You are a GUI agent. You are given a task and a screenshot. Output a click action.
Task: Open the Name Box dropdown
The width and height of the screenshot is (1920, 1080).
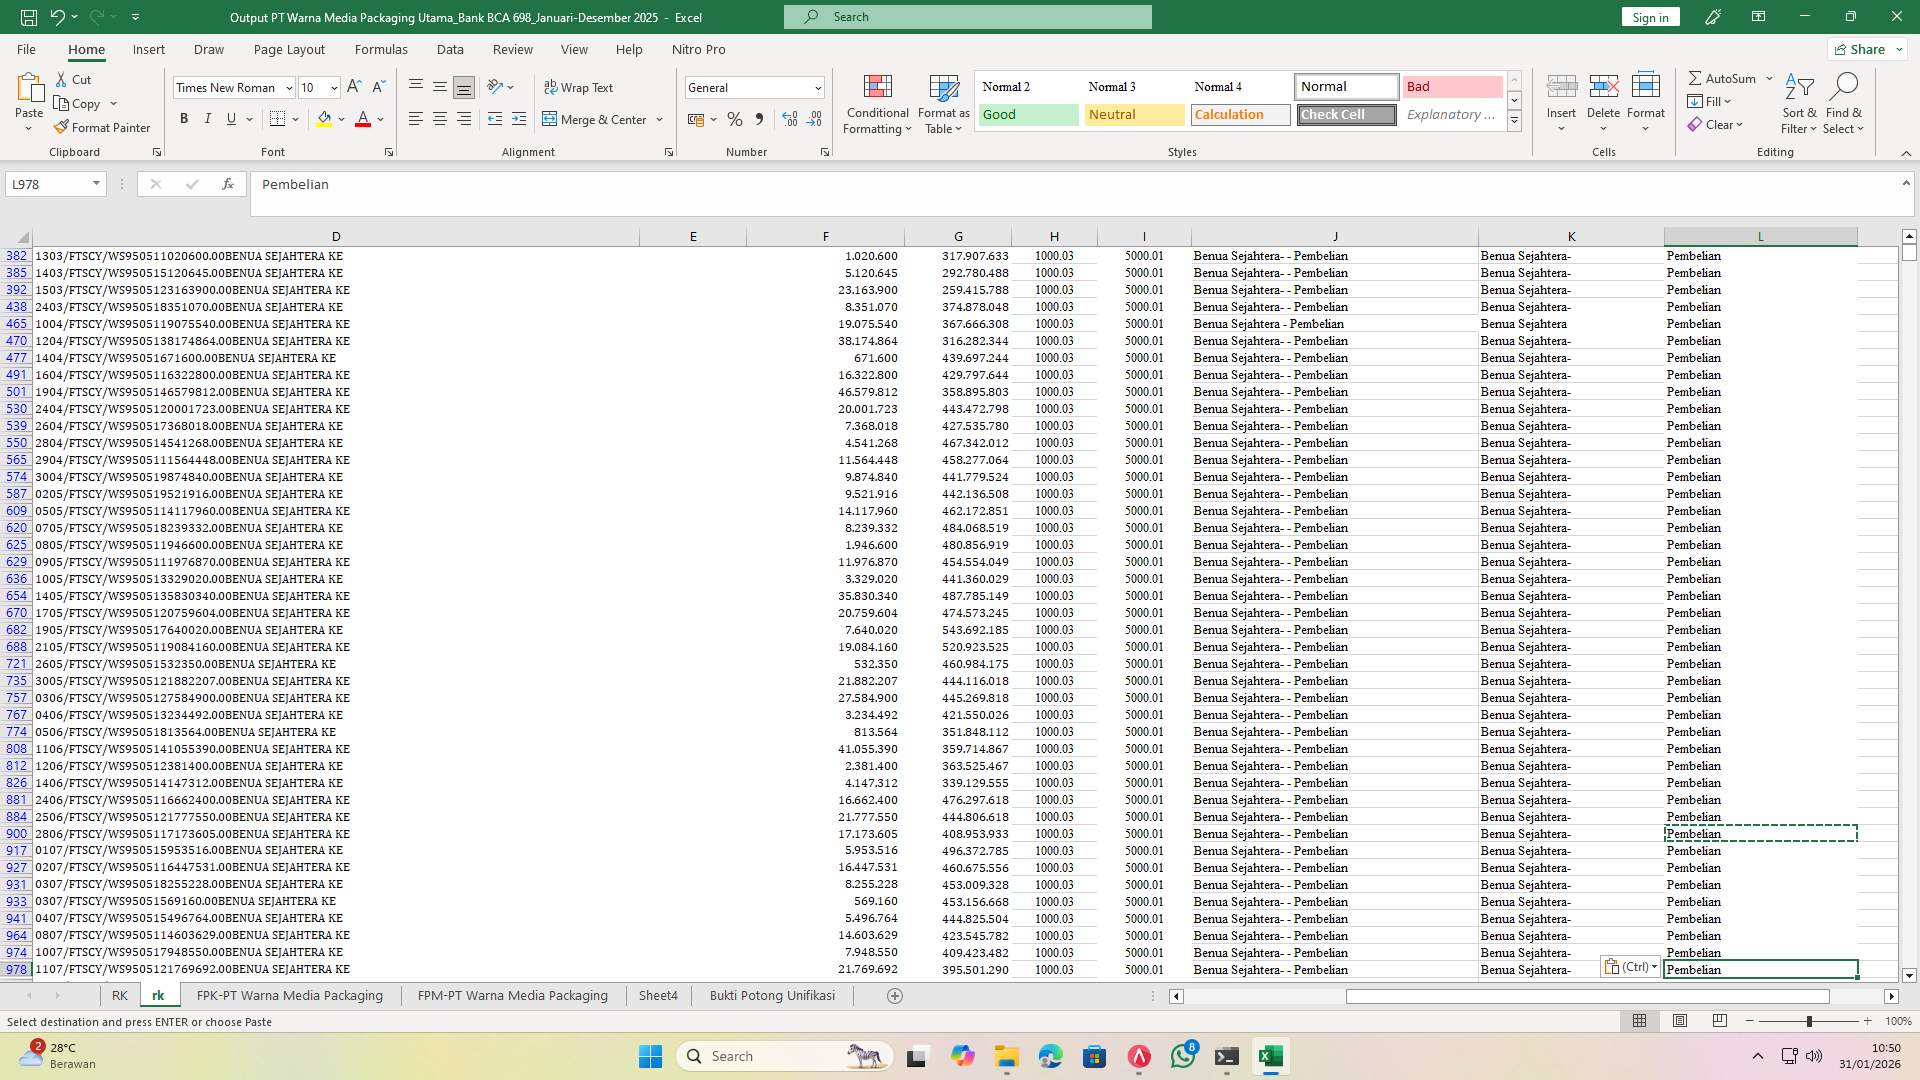95,184
